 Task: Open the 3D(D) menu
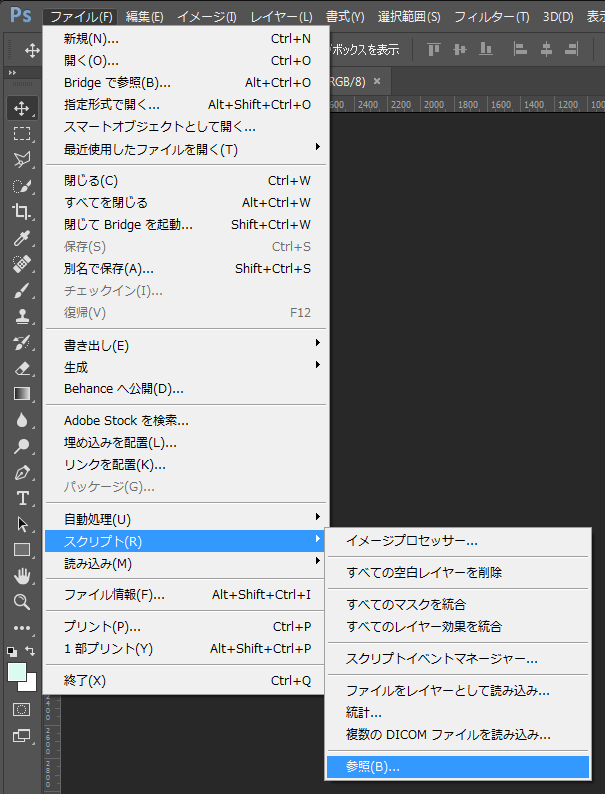click(558, 17)
